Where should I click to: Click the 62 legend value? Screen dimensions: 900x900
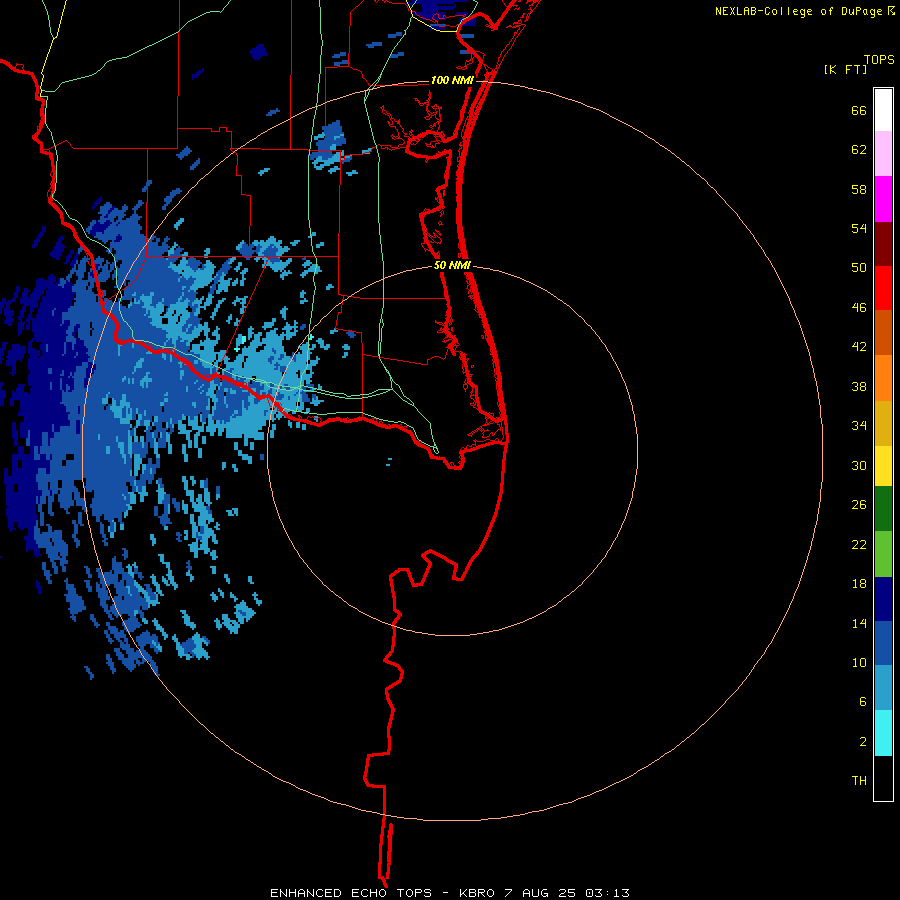(859, 149)
